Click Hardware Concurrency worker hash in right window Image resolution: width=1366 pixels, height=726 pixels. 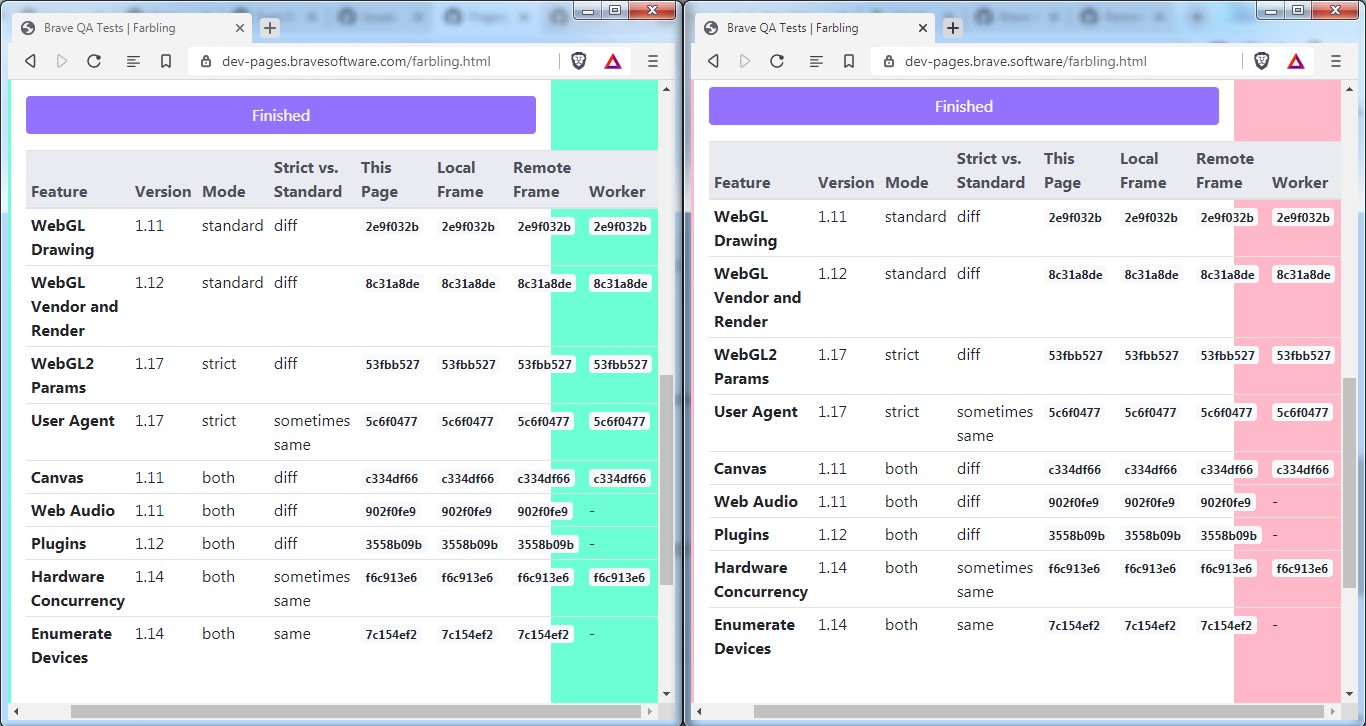[x=1301, y=569]
